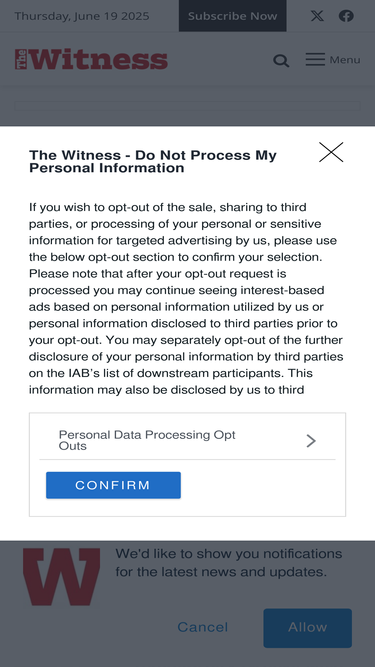Image resolution: width=375 pixels, height=667 pixels.
Task: Visit The Witness Facebook page icon
Action: (x=346, y=16)
